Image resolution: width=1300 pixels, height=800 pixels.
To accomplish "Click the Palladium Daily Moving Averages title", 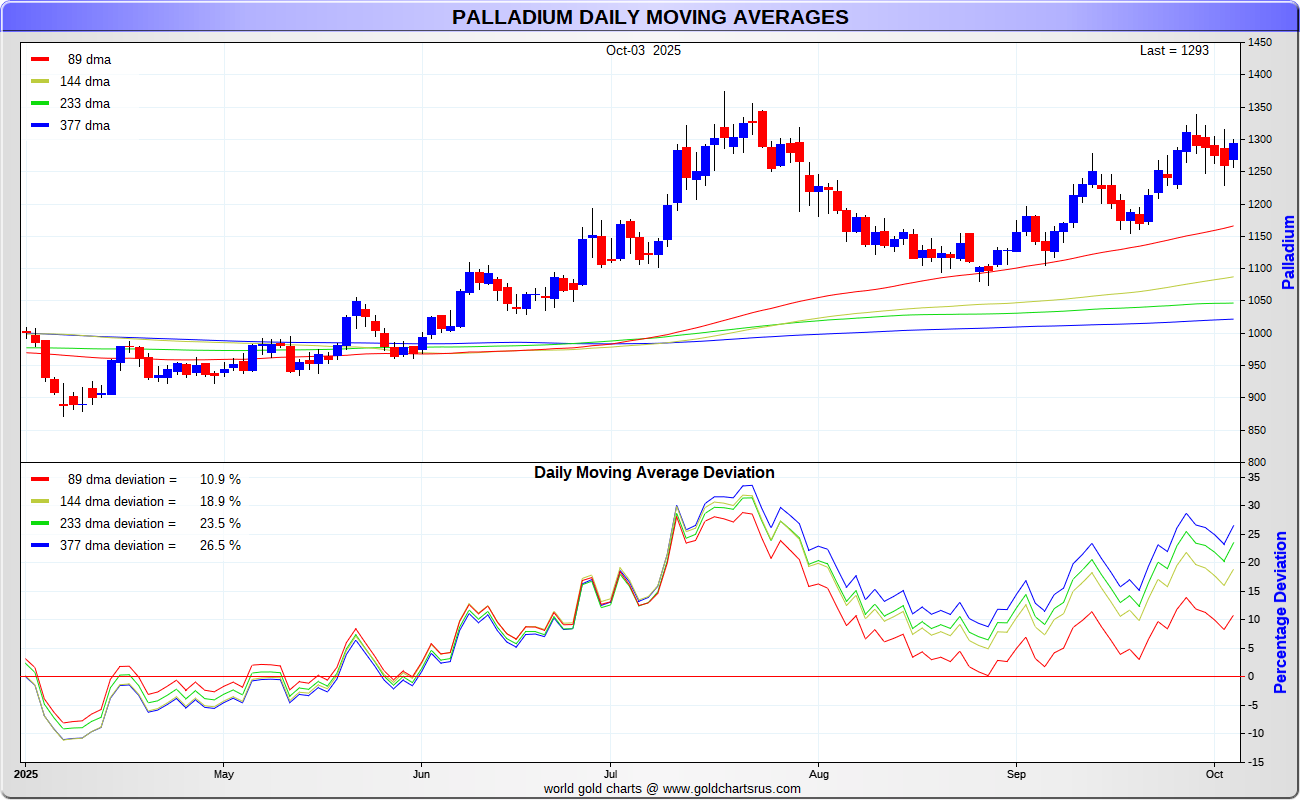I will (x=650, y=17).
